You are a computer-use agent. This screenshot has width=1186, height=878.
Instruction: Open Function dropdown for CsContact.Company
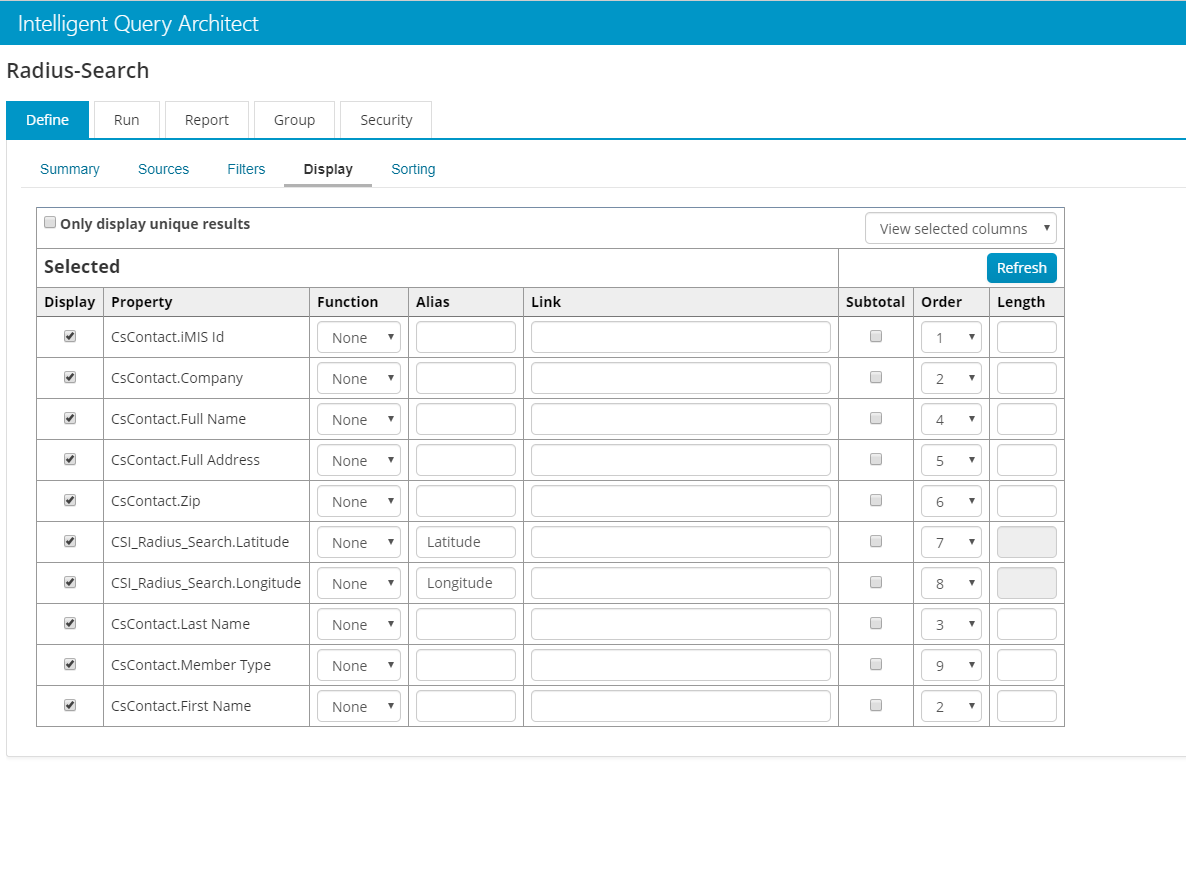click(x=359, y=379)
